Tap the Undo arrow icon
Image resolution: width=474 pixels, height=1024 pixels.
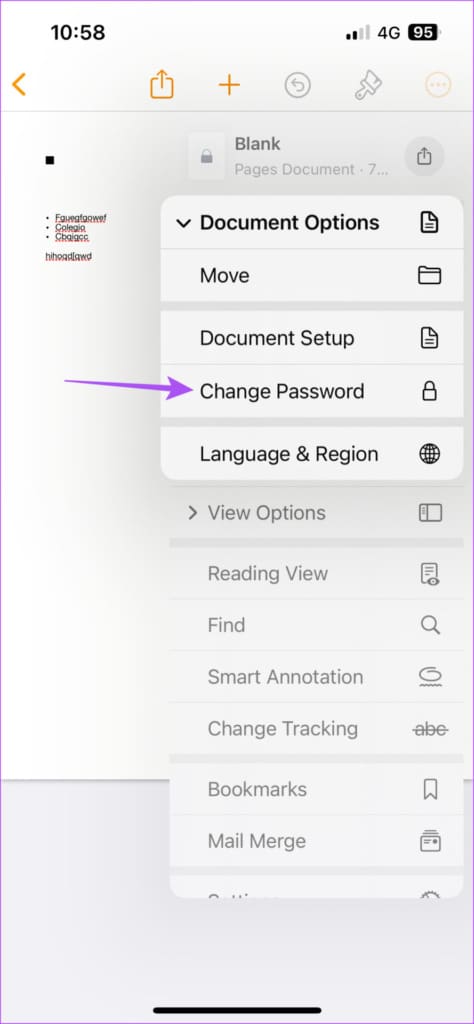click(x=298, y=85)
